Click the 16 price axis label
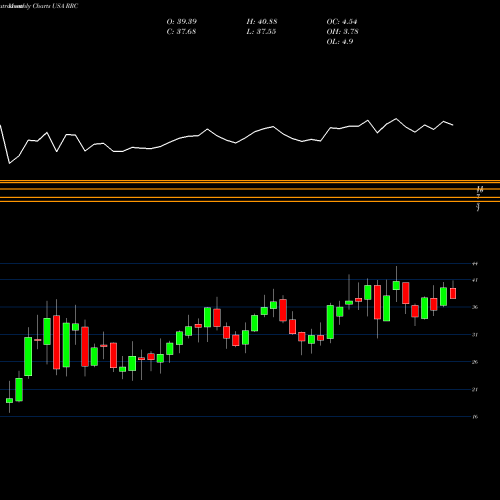This screenshot has width=500, height=500. tap(475, 417)
